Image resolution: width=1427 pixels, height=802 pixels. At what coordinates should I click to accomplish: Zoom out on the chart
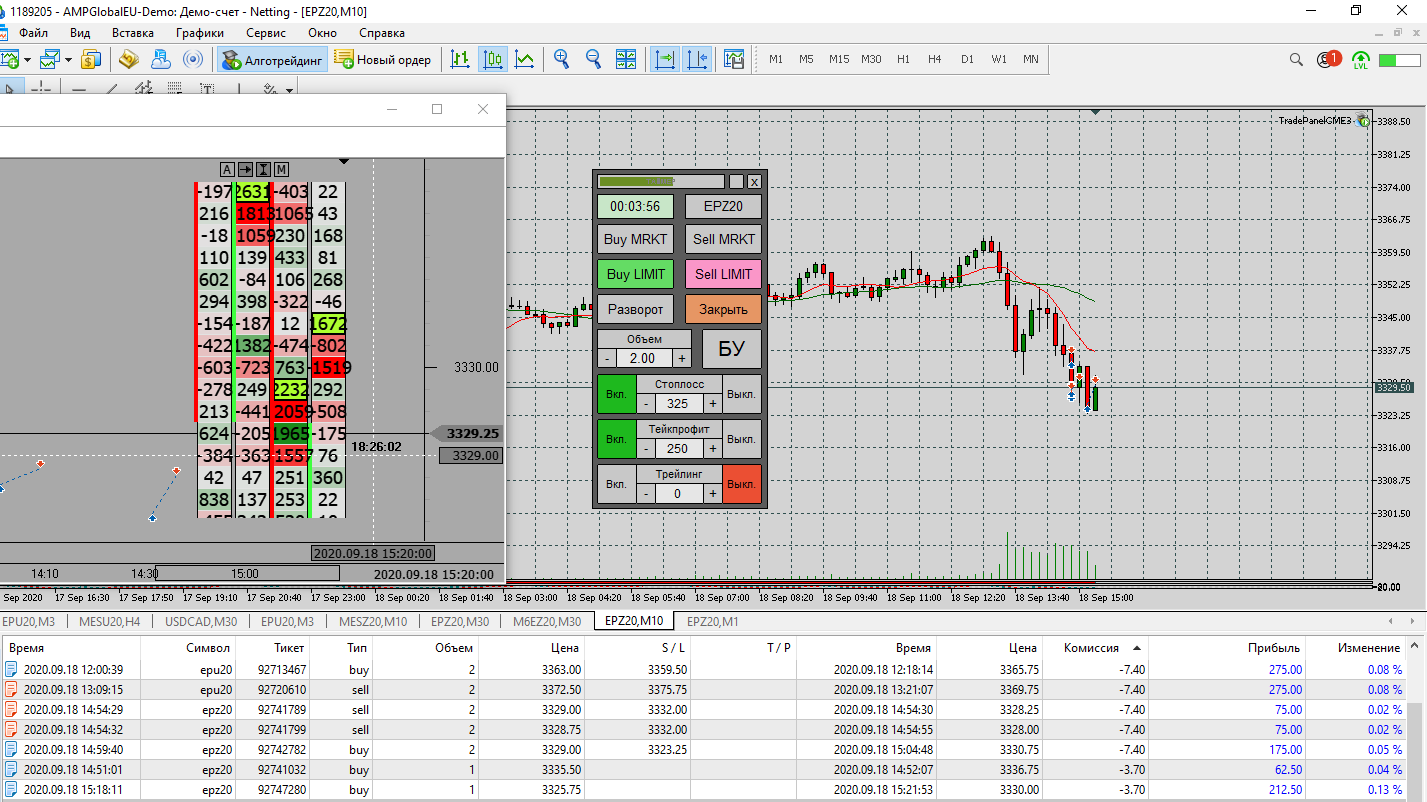(594, 59)
